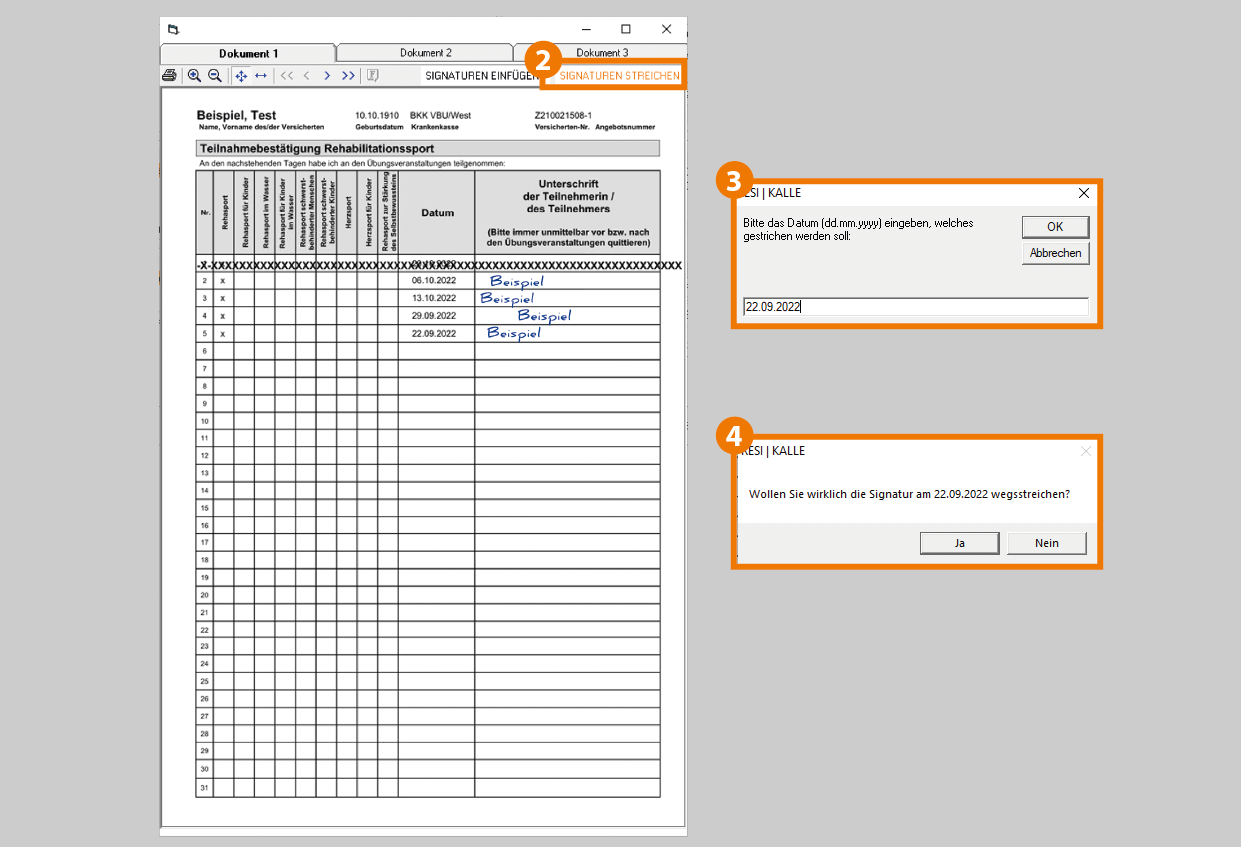Click the date input field showing 22.09.2022

915,307
